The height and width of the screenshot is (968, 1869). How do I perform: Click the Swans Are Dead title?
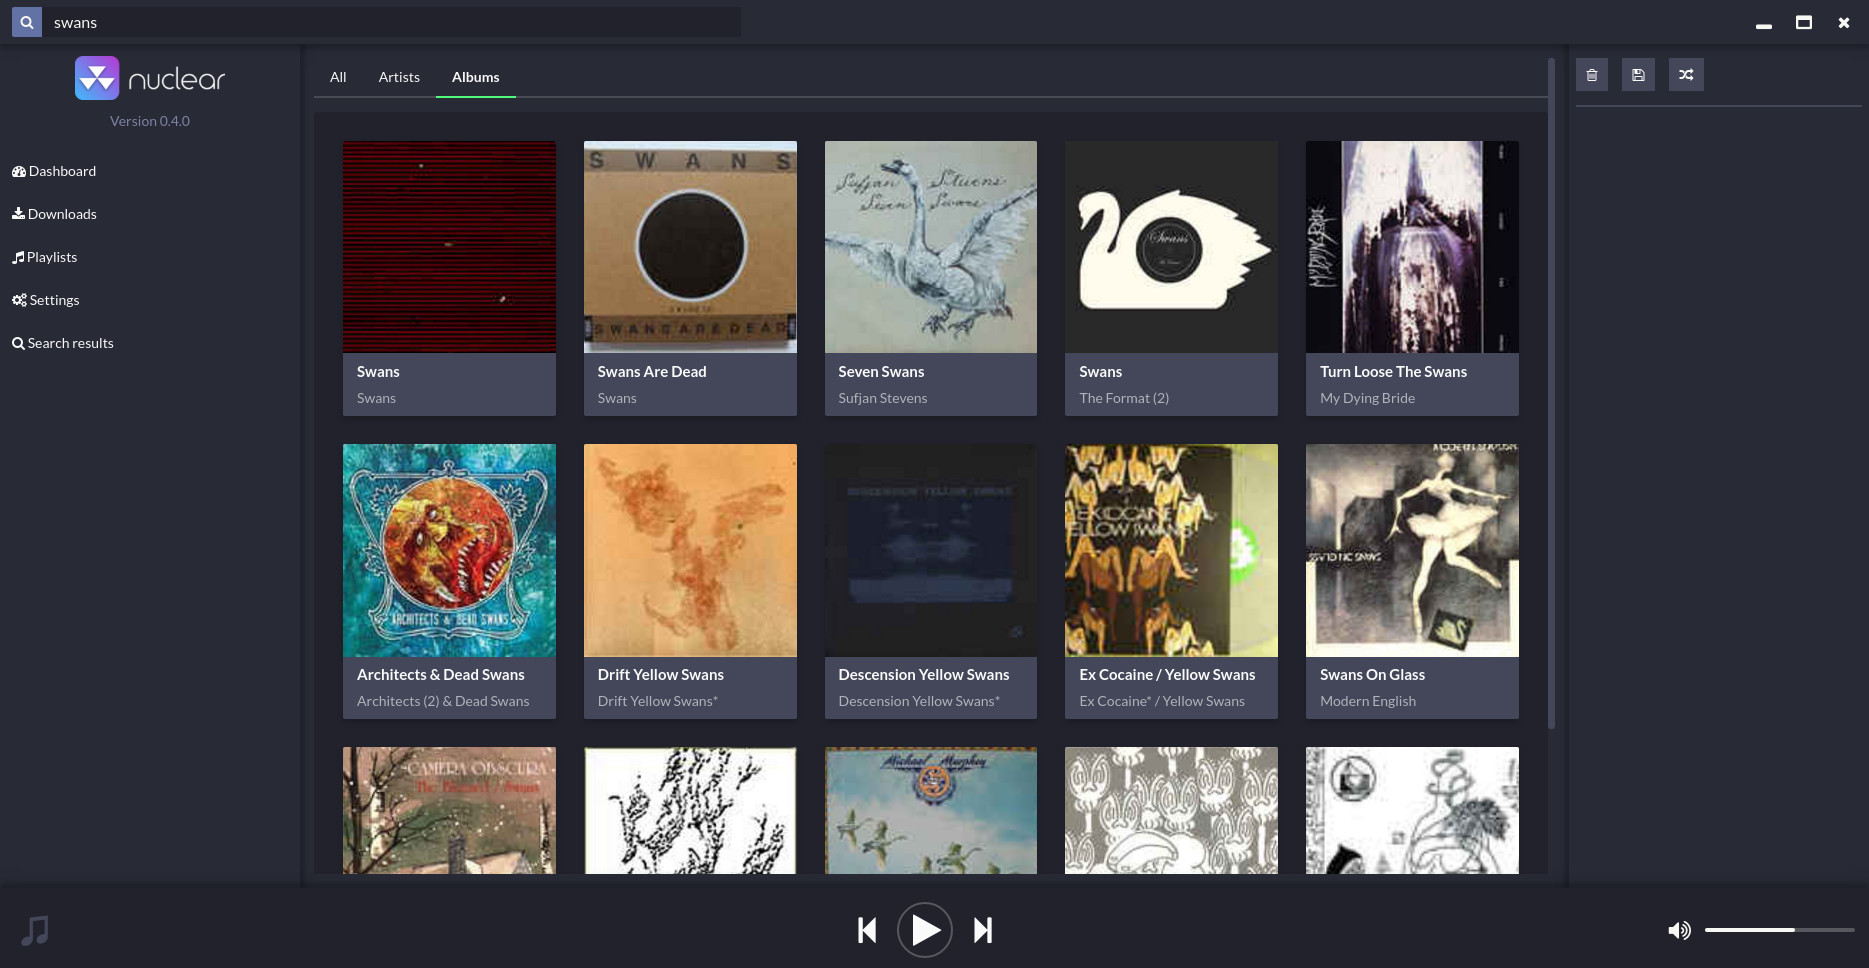(652, 372)
